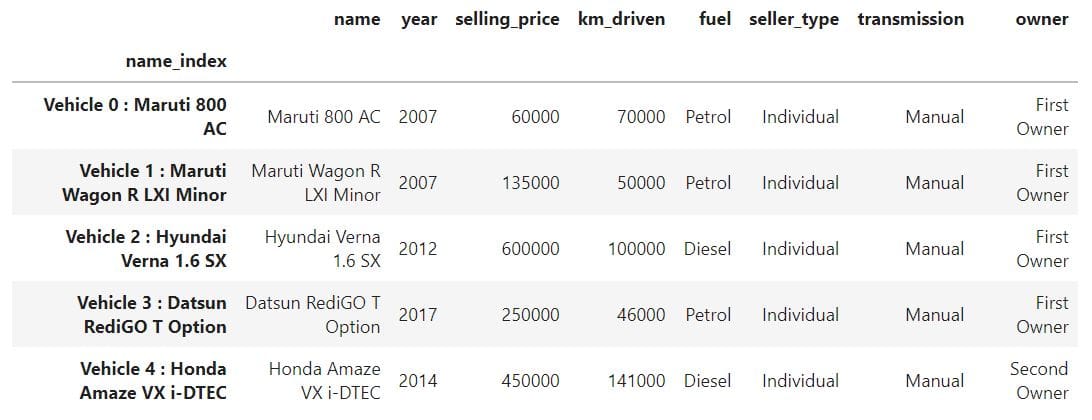Viewport: 1092px width, 420px height.
Task: Click the km_driven value 141000
Action: 637,380
